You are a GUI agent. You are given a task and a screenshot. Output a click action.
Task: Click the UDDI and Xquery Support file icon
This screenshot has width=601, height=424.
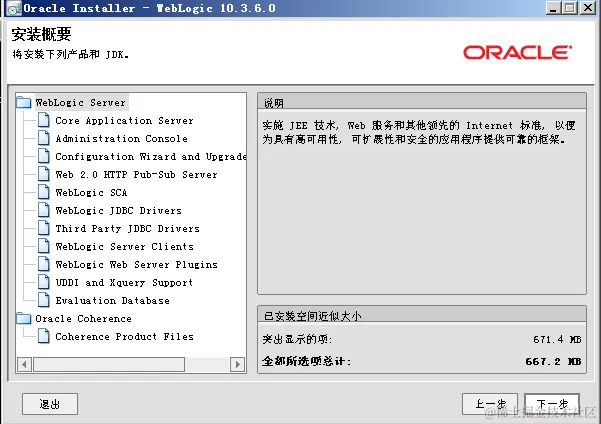click(x=44, y=282)
